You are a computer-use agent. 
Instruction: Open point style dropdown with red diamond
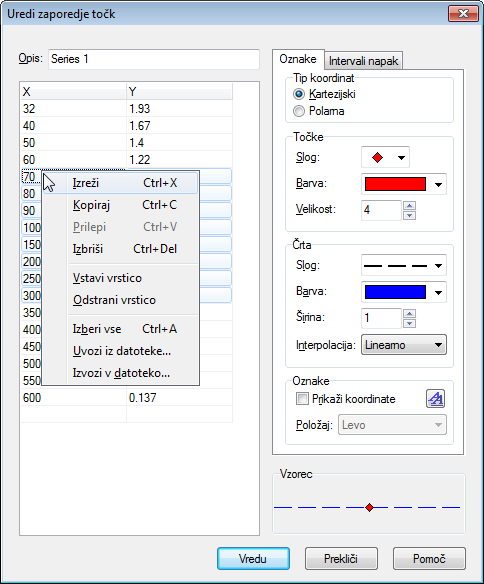[385, 158]
